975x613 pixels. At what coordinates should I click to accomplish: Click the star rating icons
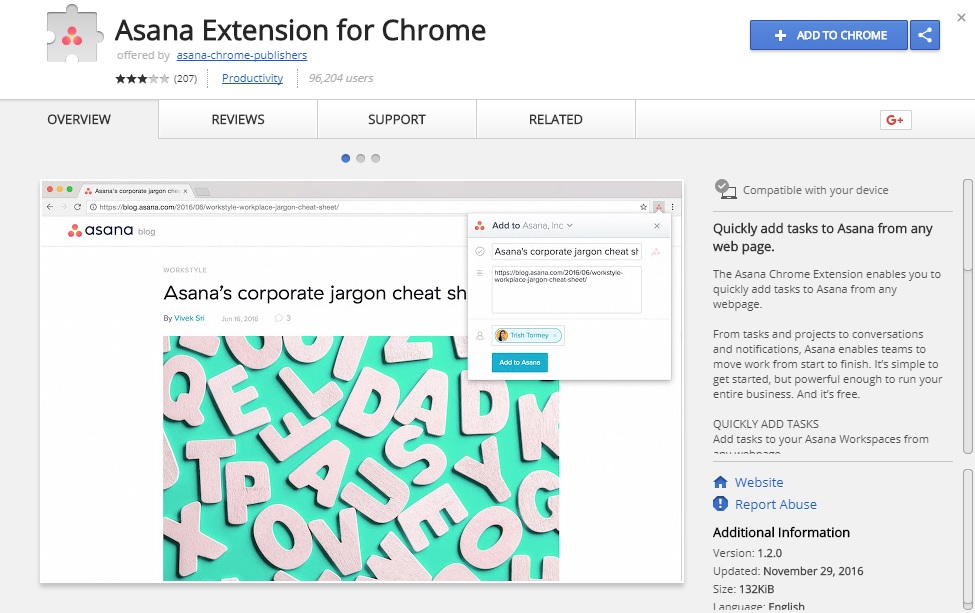click(x=142, y=78)
